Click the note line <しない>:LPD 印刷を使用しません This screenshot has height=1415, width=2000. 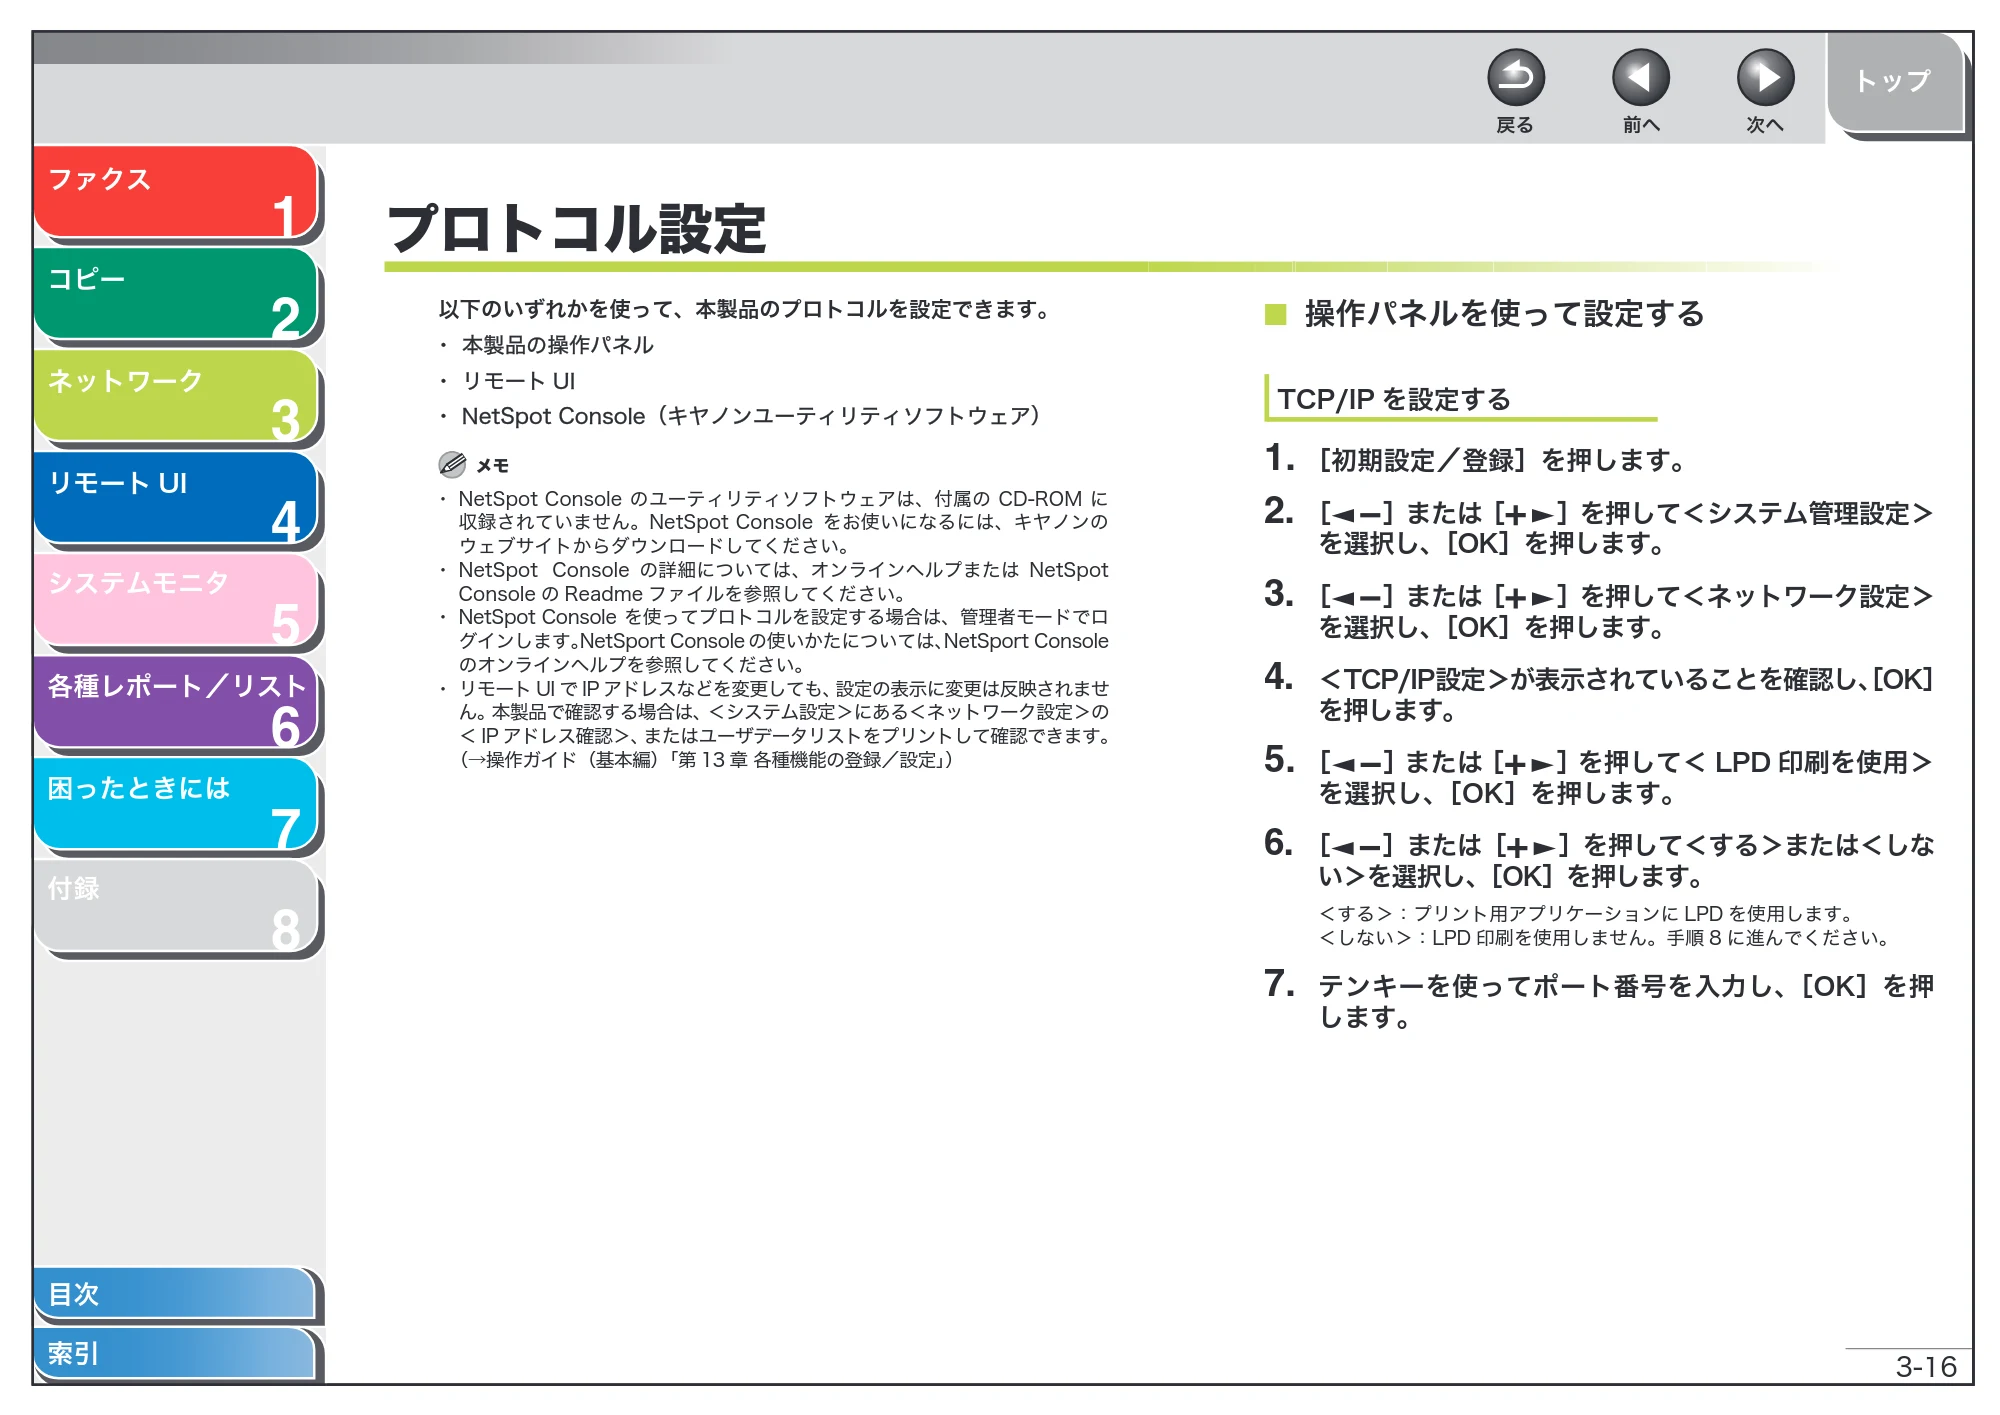tap(1604, 938)
